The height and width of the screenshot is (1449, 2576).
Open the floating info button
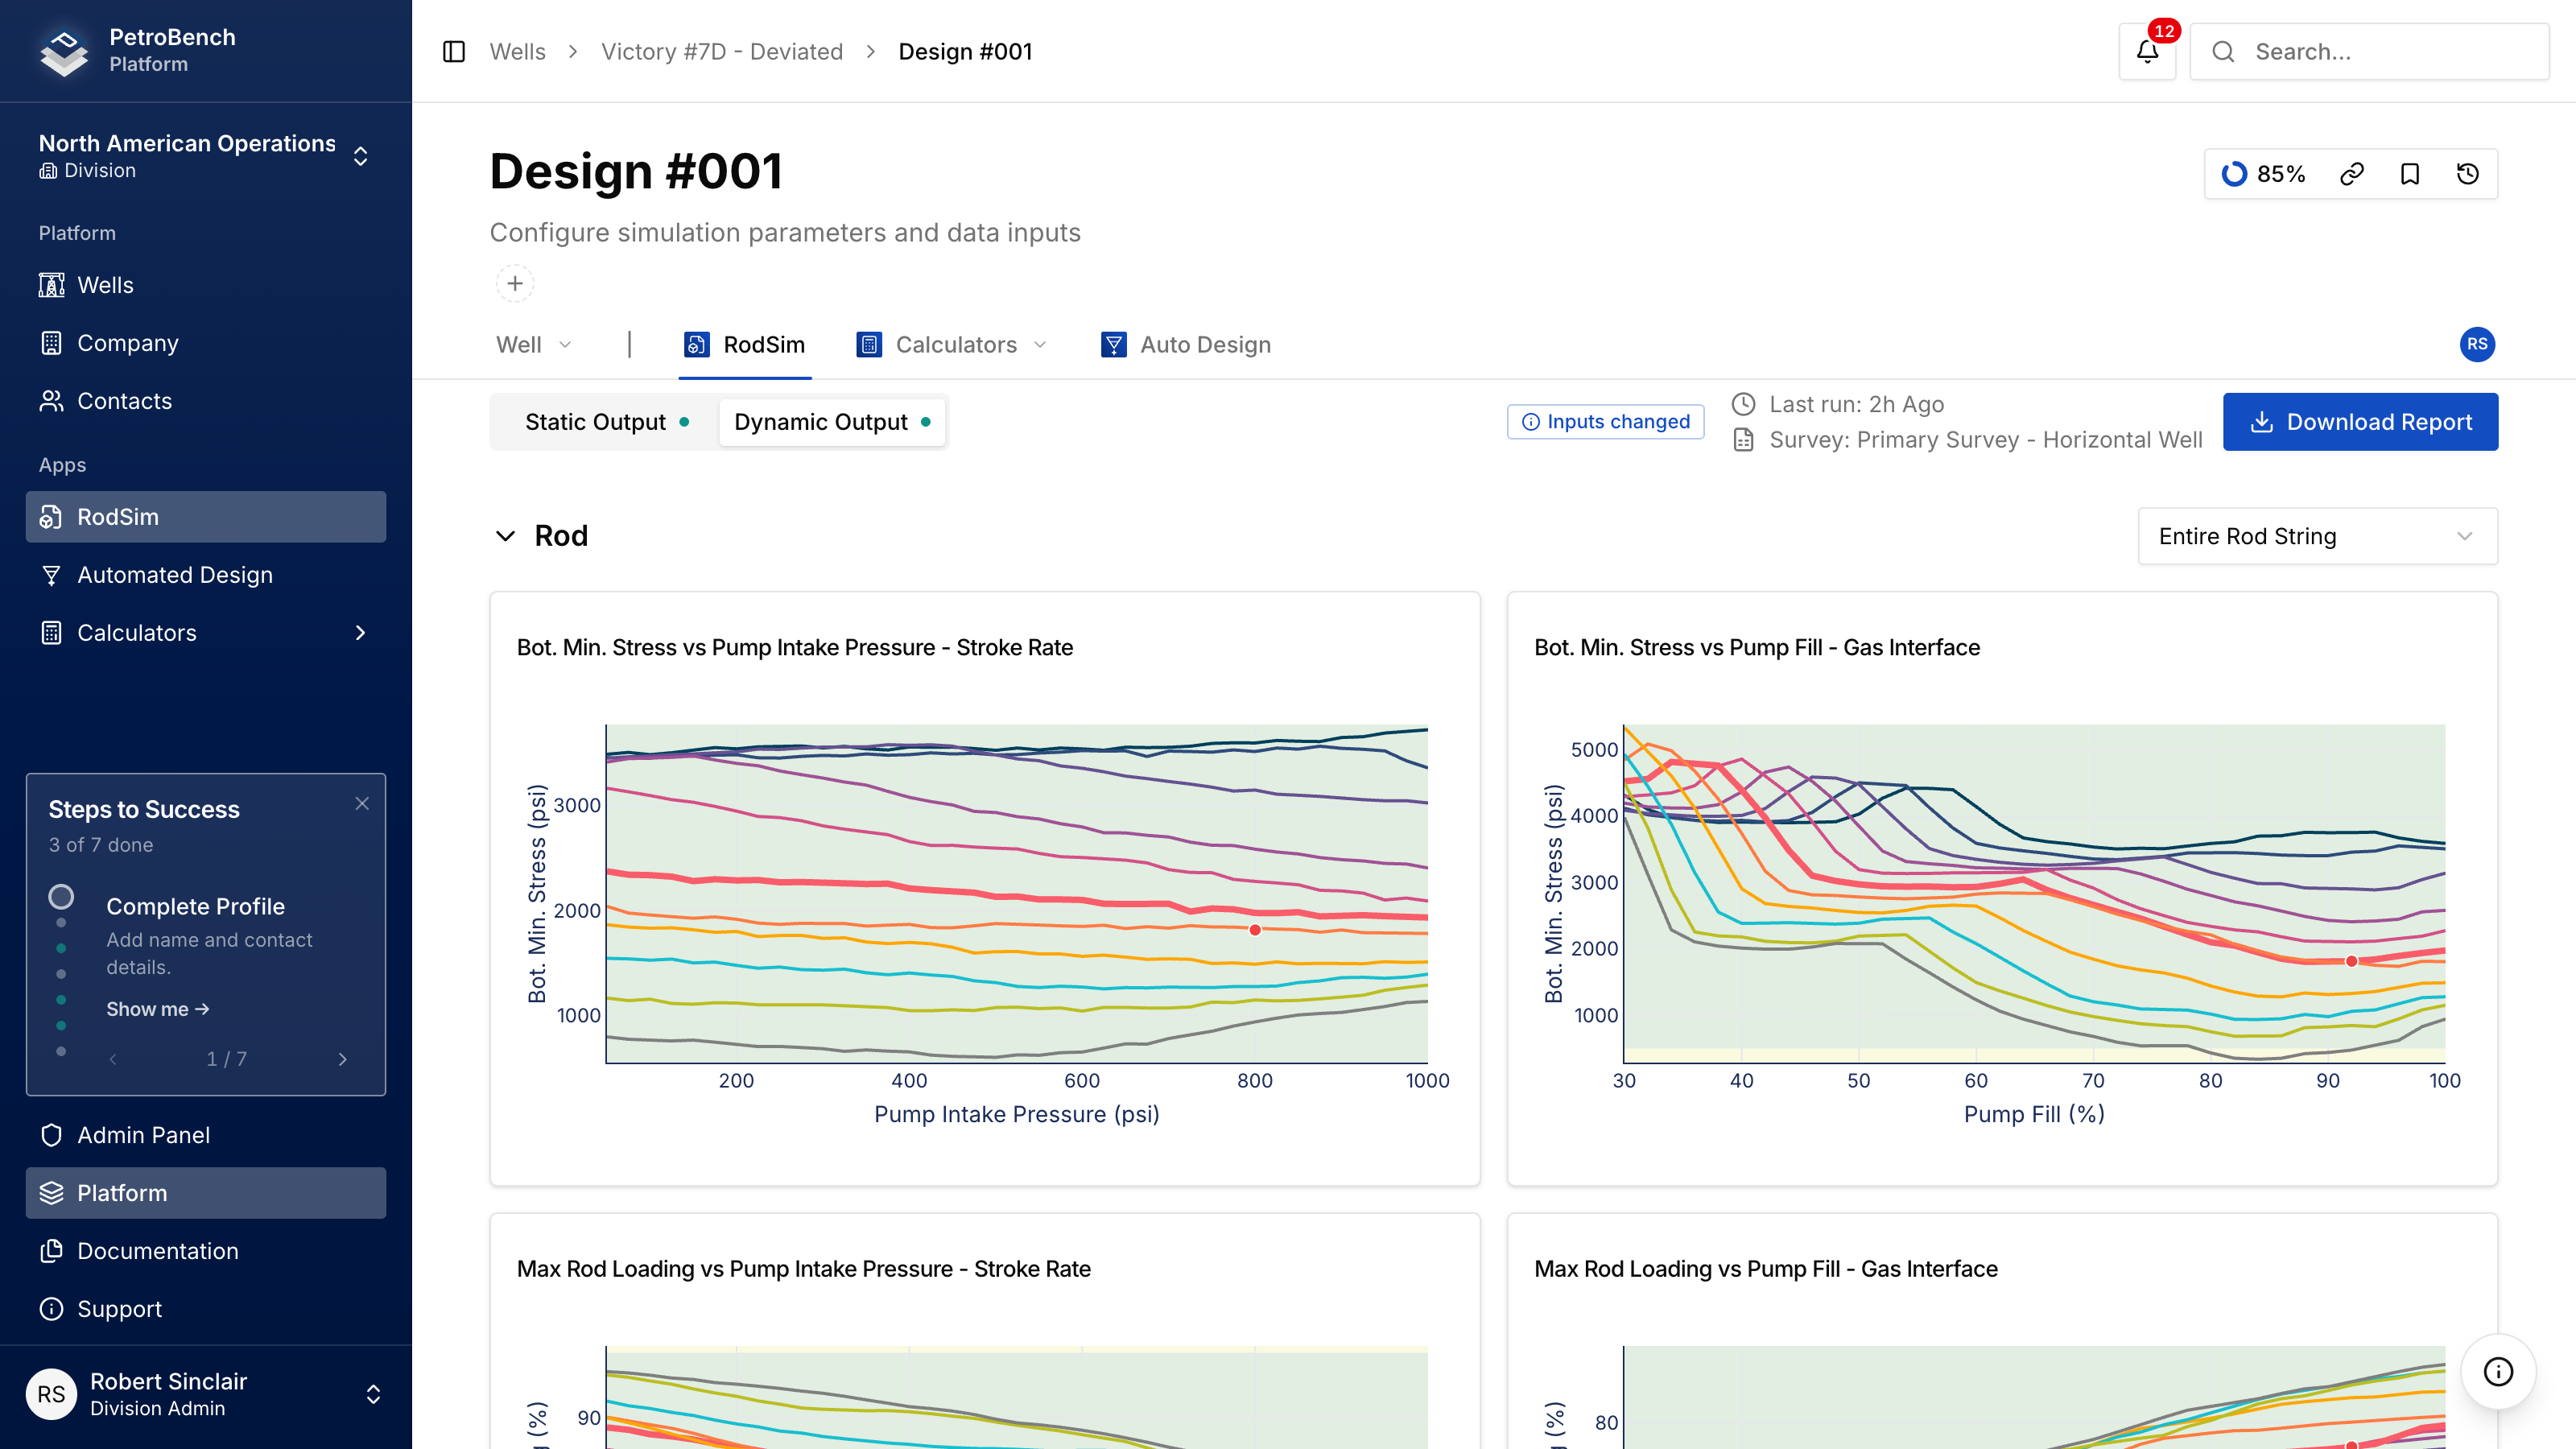click(x=2498, y=1372)
